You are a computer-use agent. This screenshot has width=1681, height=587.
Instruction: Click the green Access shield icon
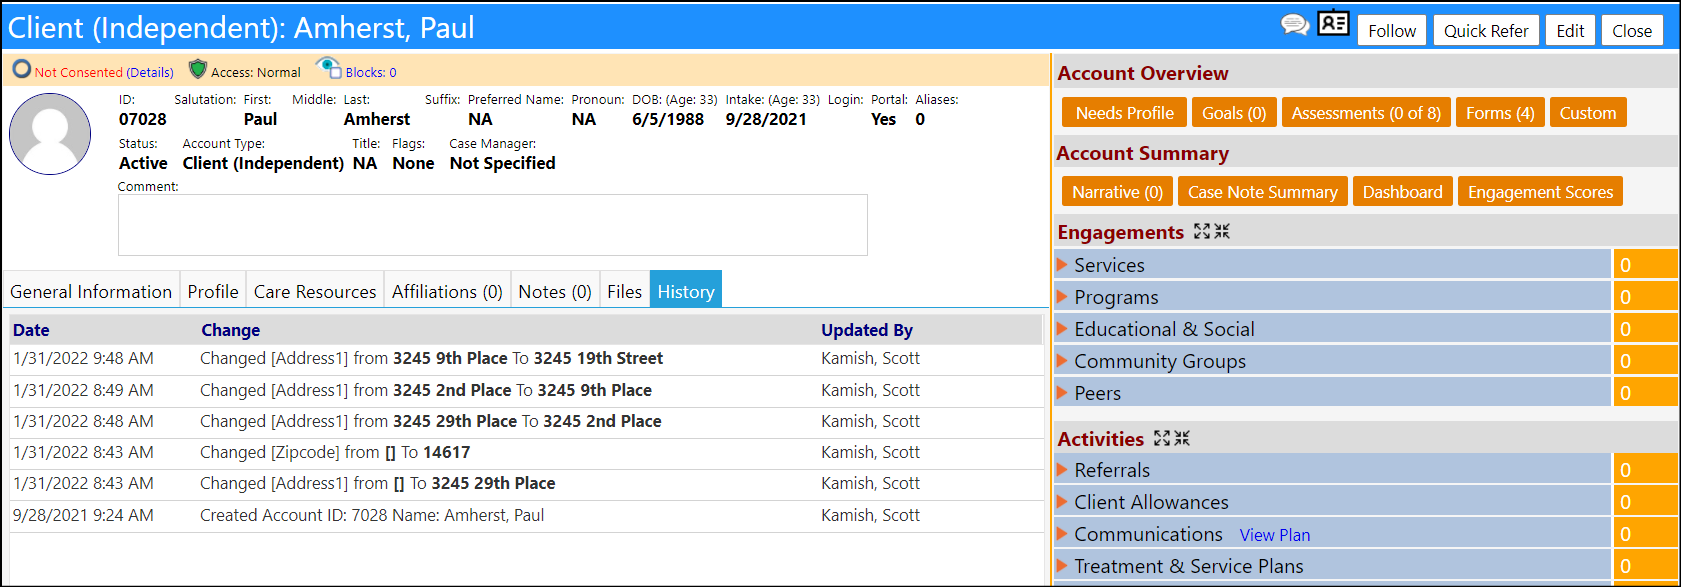click(198, 69)
